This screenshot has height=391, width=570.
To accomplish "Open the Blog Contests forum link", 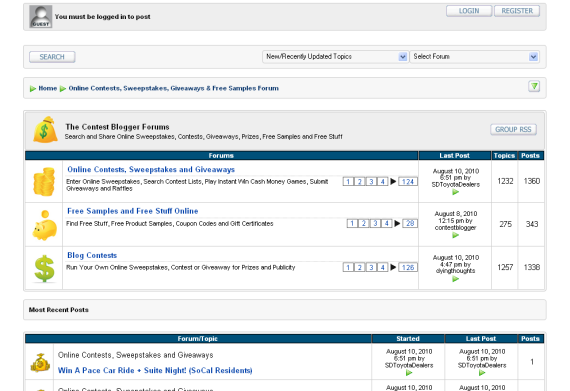I will tap(92, 255).
